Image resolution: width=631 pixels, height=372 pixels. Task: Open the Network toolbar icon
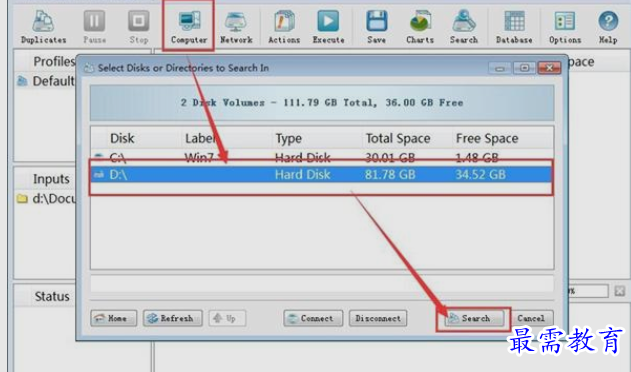point(236,27)
